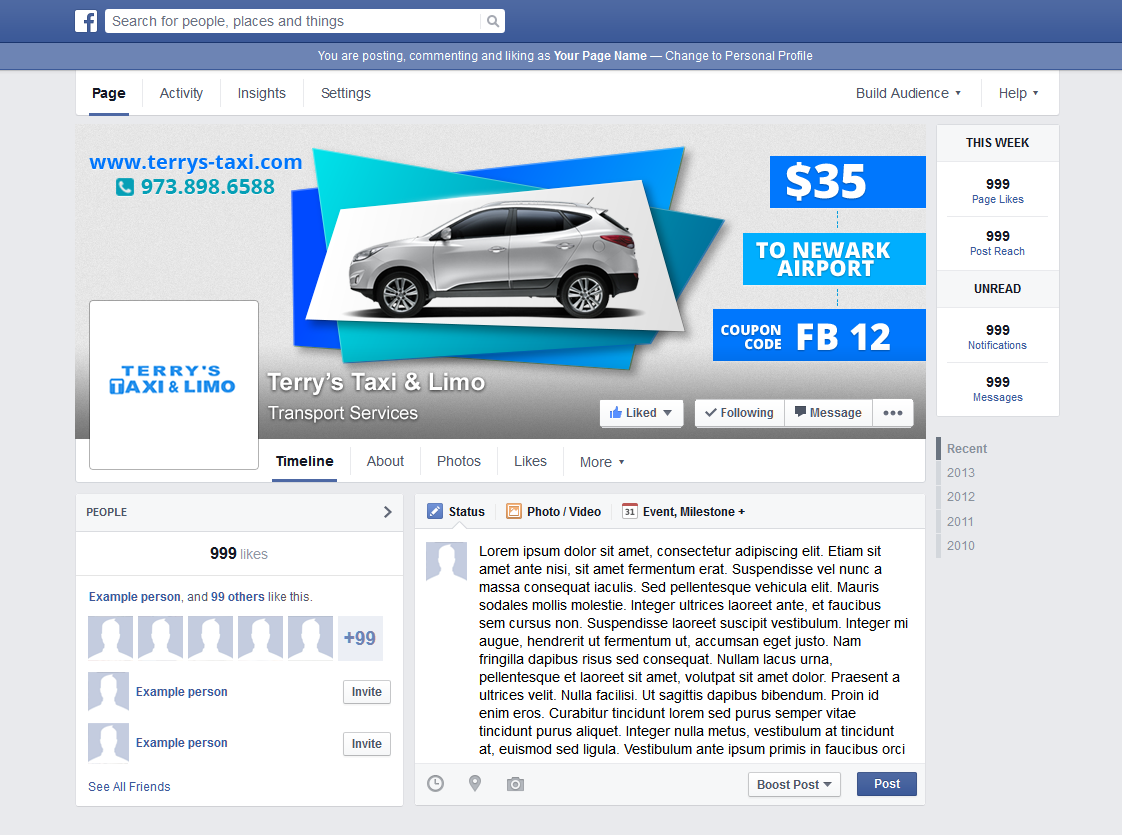
Task: Select Recent on the timeline
Action: tap(967, 449)
